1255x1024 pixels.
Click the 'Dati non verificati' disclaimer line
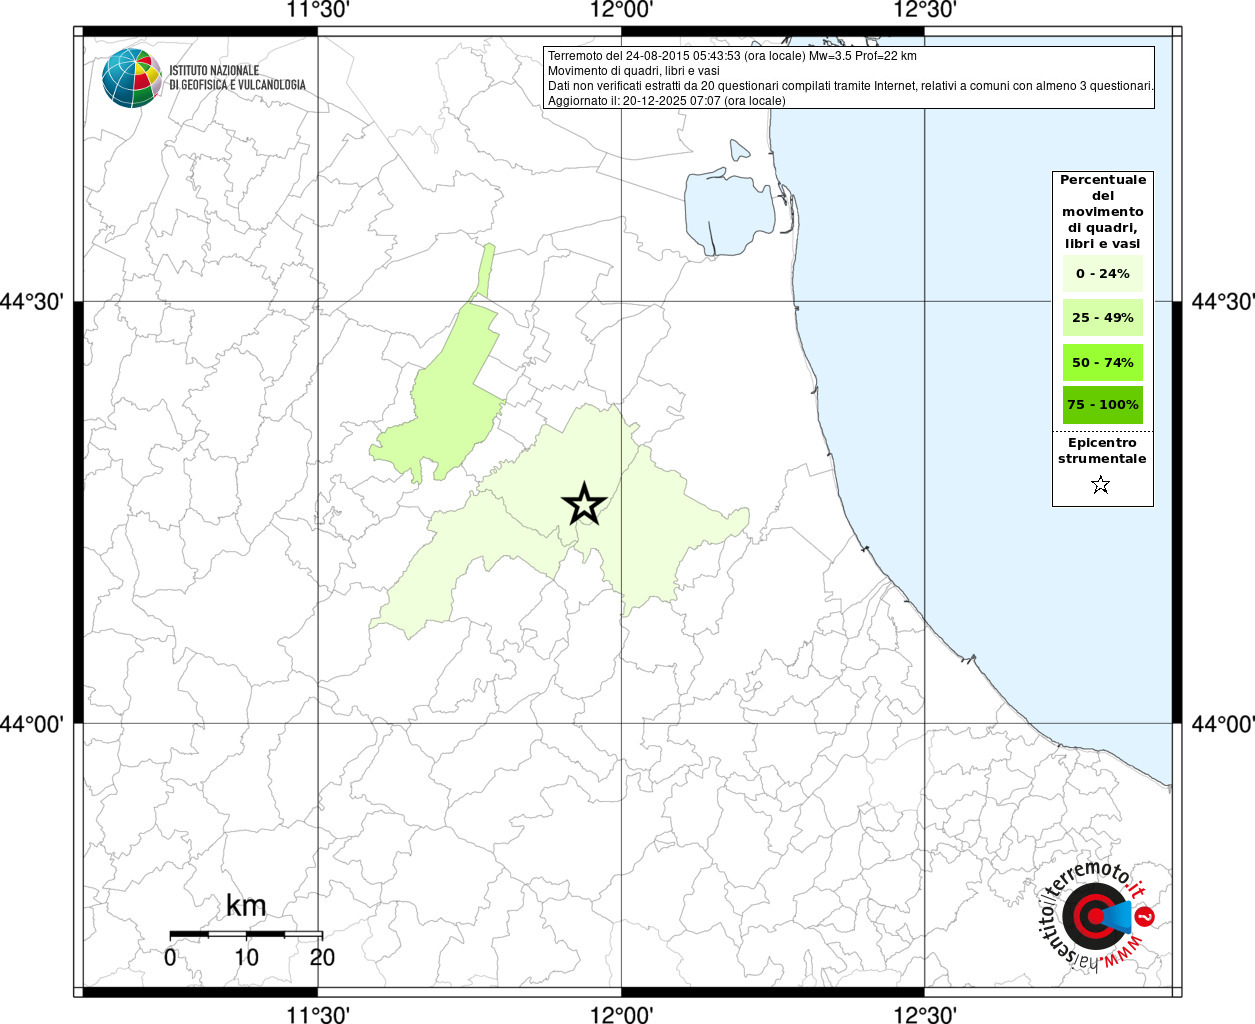[851, 86]
